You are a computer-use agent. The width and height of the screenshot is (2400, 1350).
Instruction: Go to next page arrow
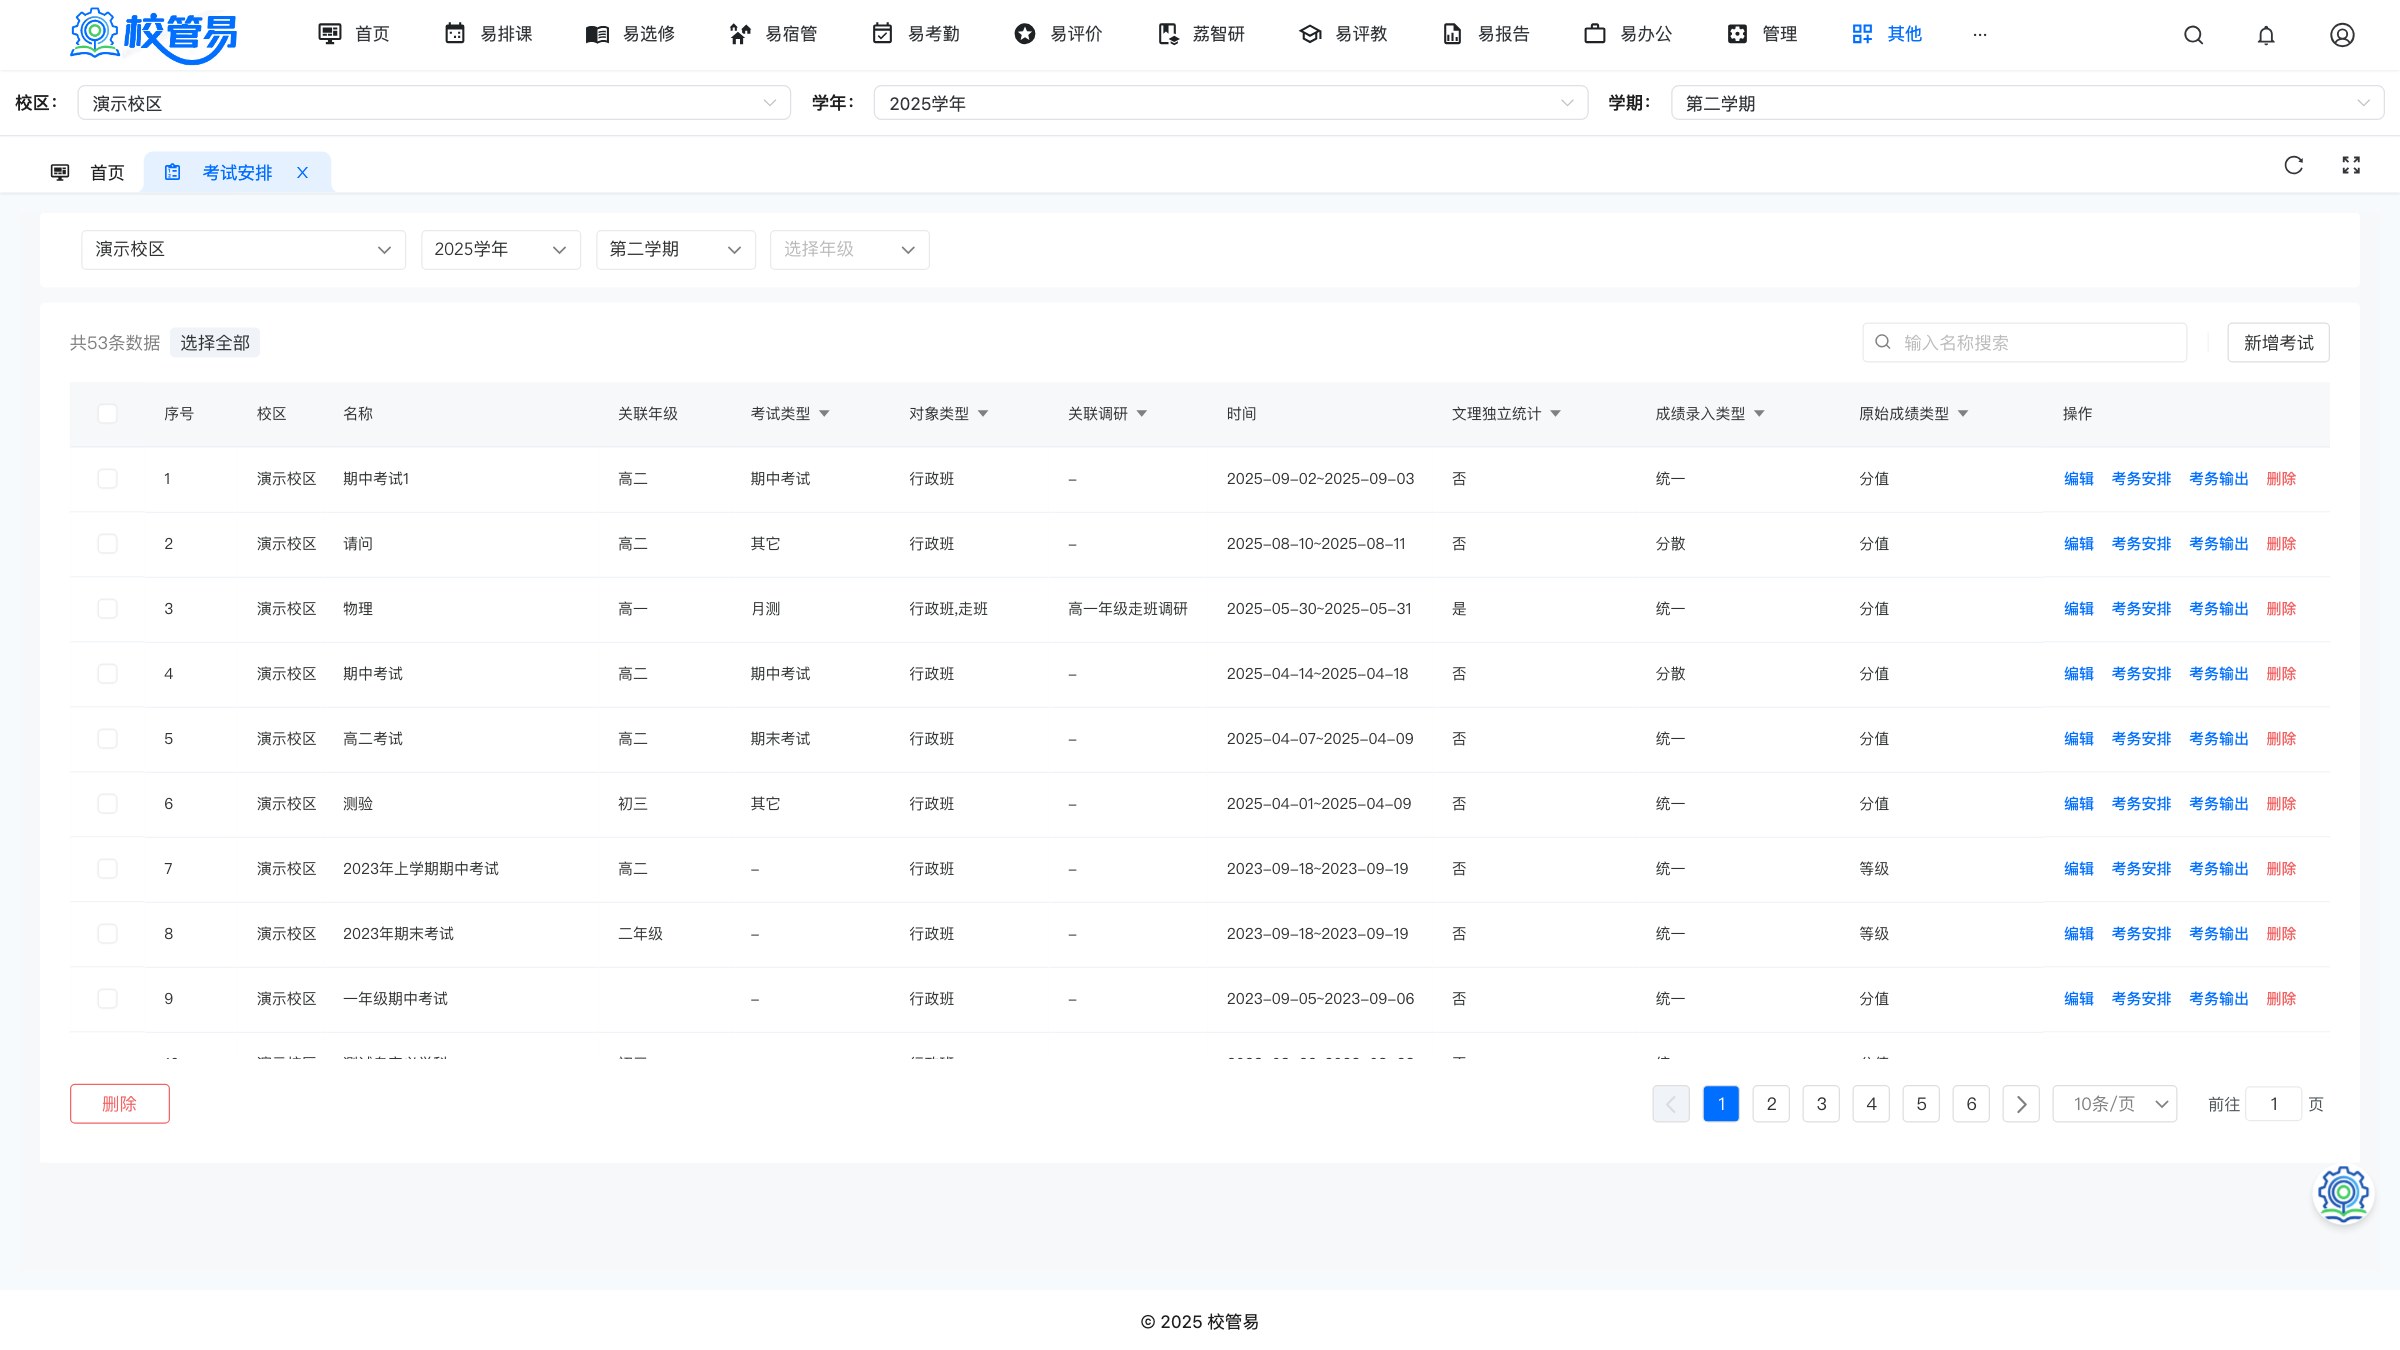point(2021,1104)
